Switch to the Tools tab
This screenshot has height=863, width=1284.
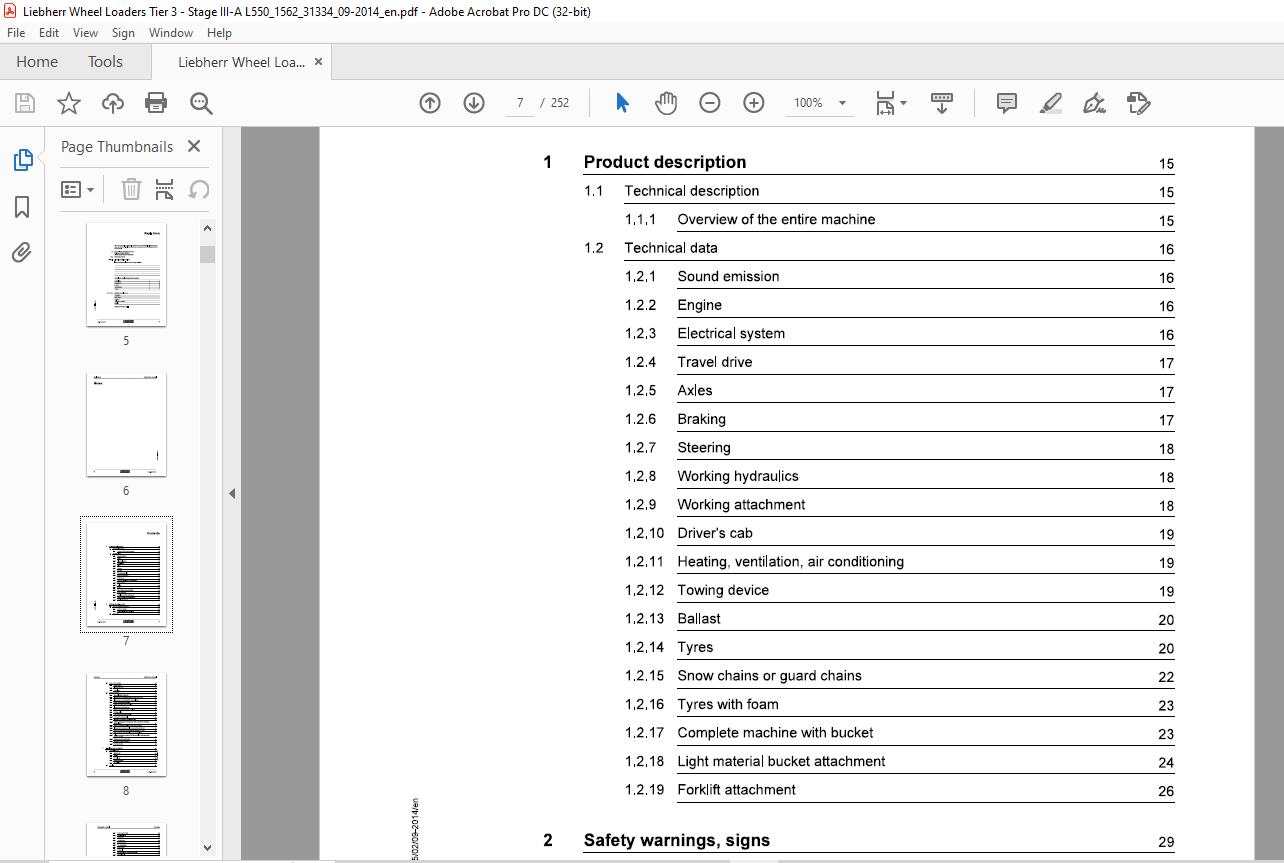[105, 62]
